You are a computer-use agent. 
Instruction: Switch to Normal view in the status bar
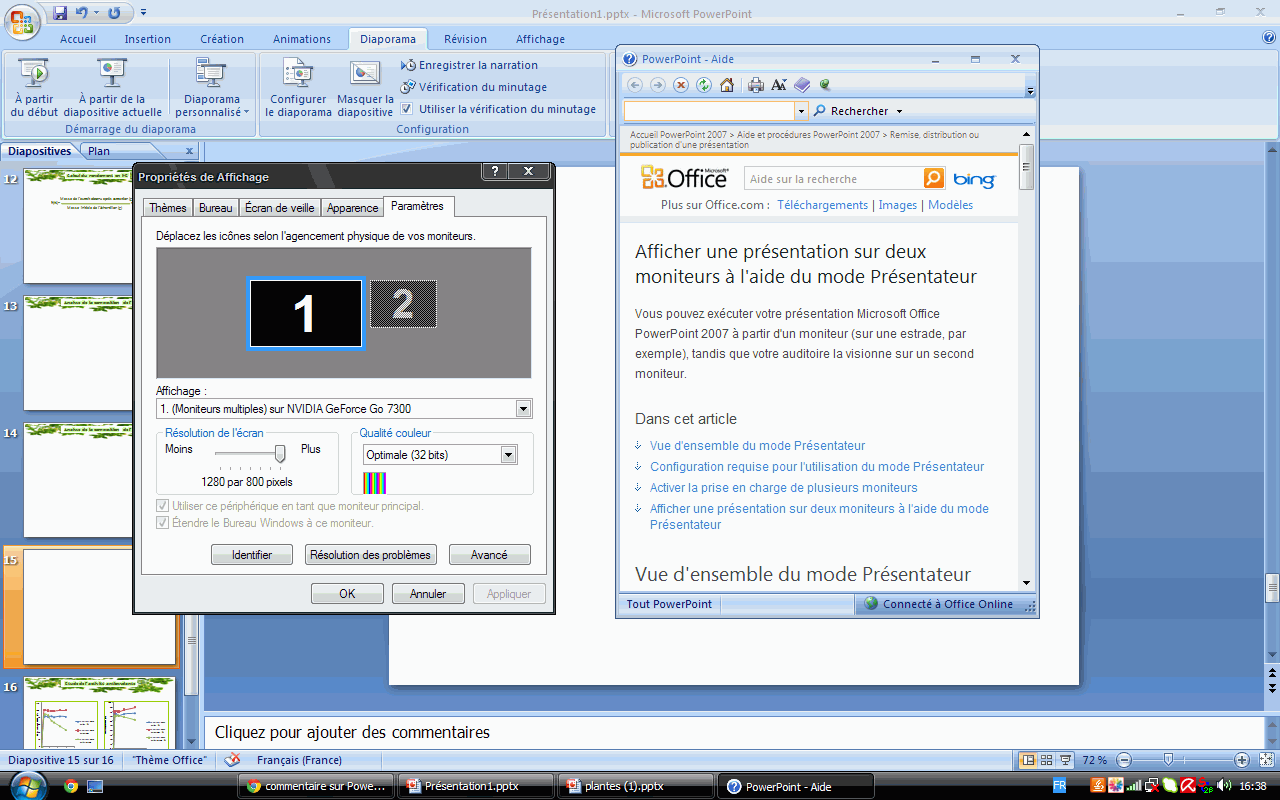[x=1027, y=760]
